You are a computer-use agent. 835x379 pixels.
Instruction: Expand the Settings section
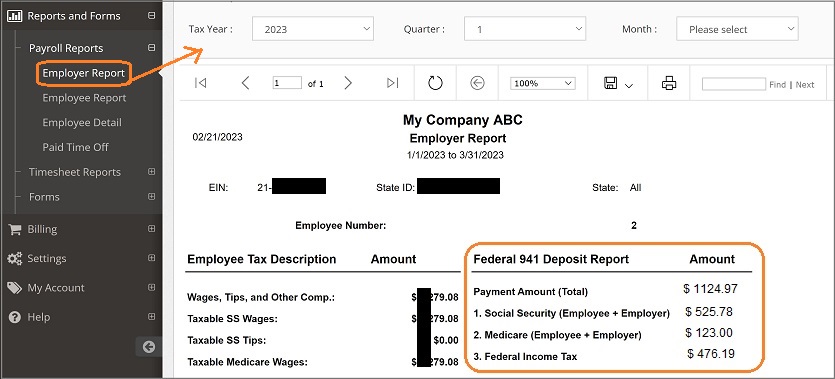click(152, 258)
